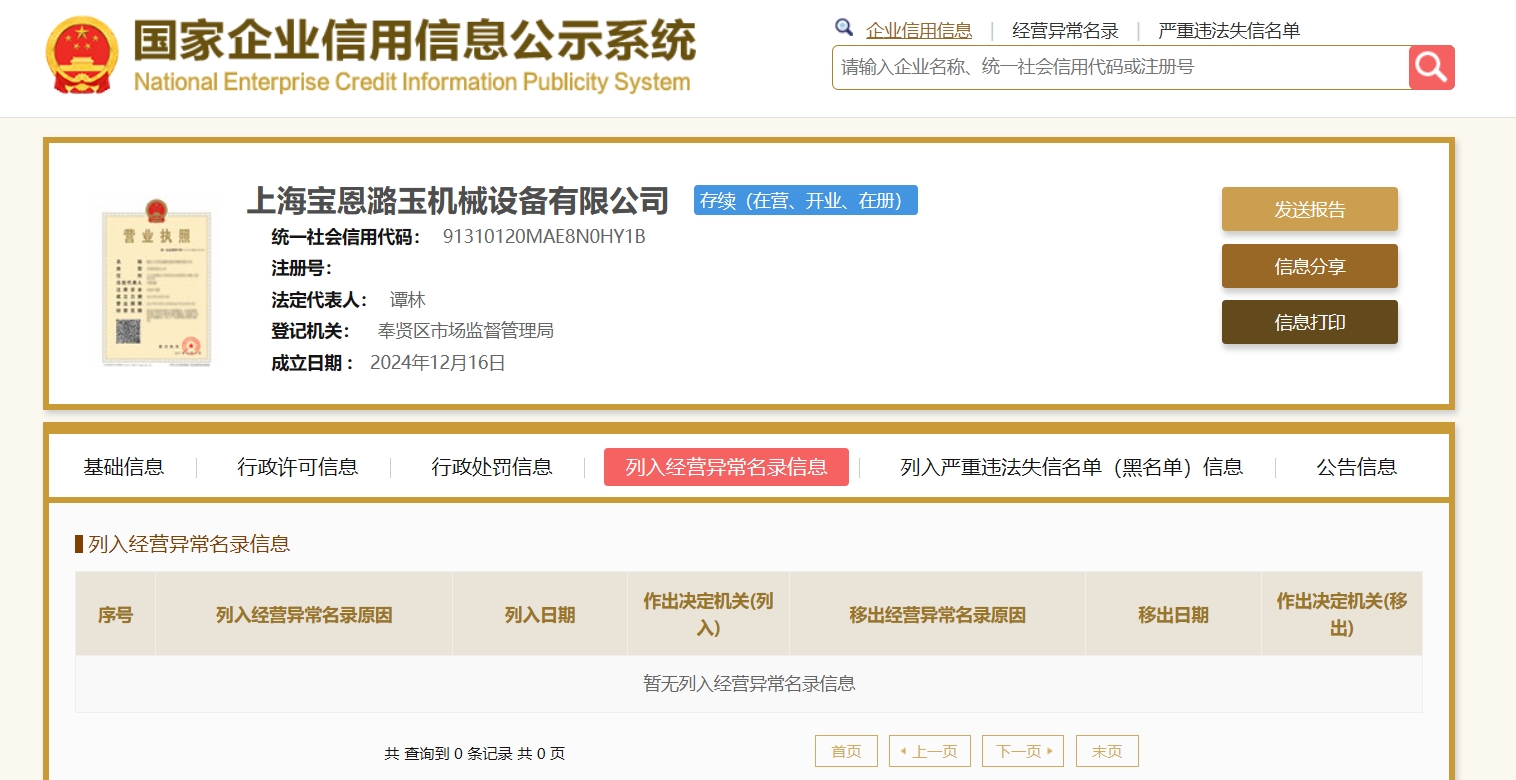The image size is (1516, 780).
Task: Click the red search magnifier button
Action: (x=1432, y=67)
